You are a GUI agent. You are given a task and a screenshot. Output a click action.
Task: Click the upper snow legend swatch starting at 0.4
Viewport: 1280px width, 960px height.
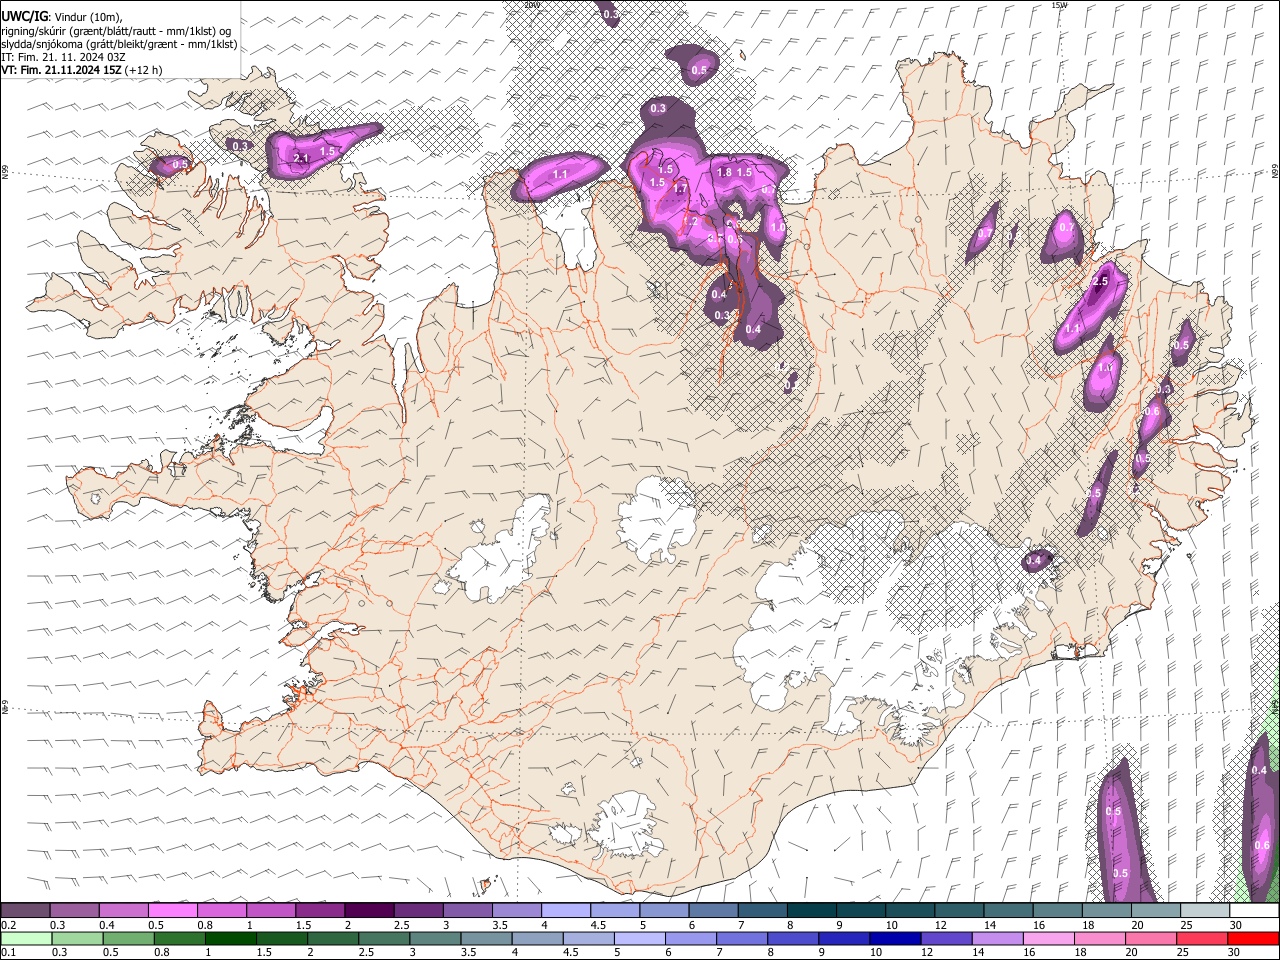123,911
